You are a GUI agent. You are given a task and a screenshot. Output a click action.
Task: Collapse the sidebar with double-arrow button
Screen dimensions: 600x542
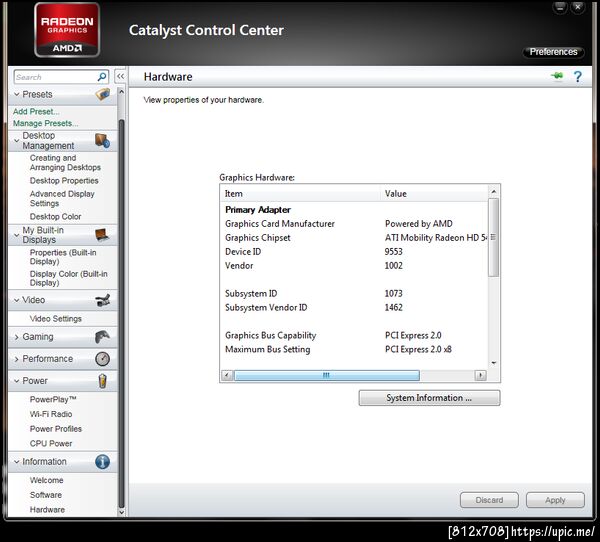coord(121,76)
